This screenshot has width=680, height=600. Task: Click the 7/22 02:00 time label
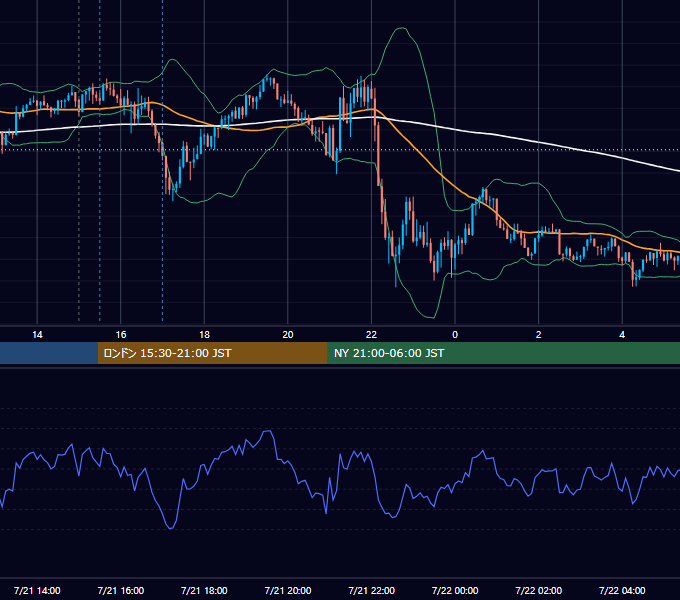(538, 590)
